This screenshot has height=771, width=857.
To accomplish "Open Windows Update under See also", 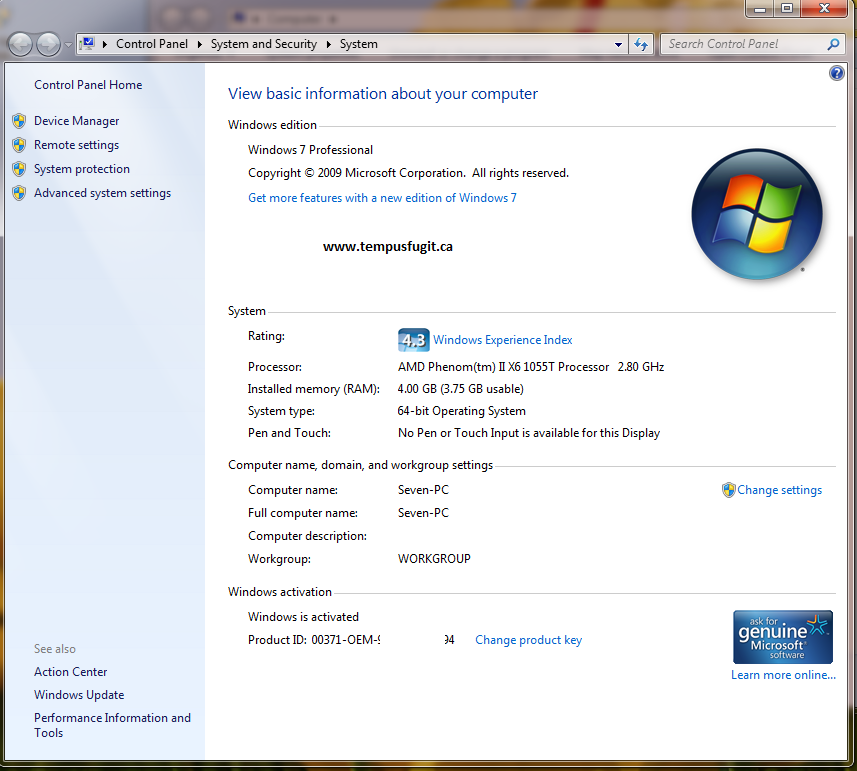I will click(79, 695).
